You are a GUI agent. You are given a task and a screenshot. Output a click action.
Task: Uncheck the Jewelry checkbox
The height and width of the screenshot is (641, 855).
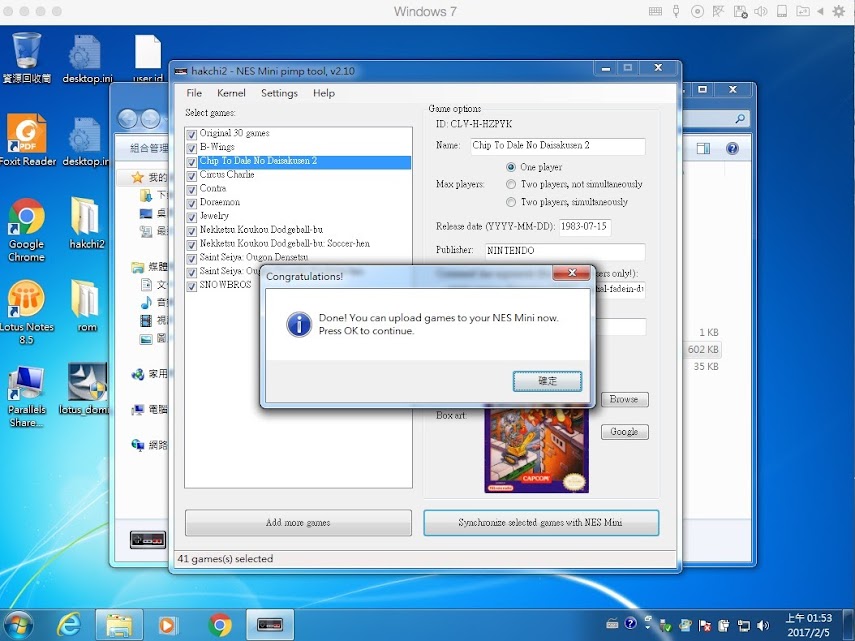pos(191,217)
